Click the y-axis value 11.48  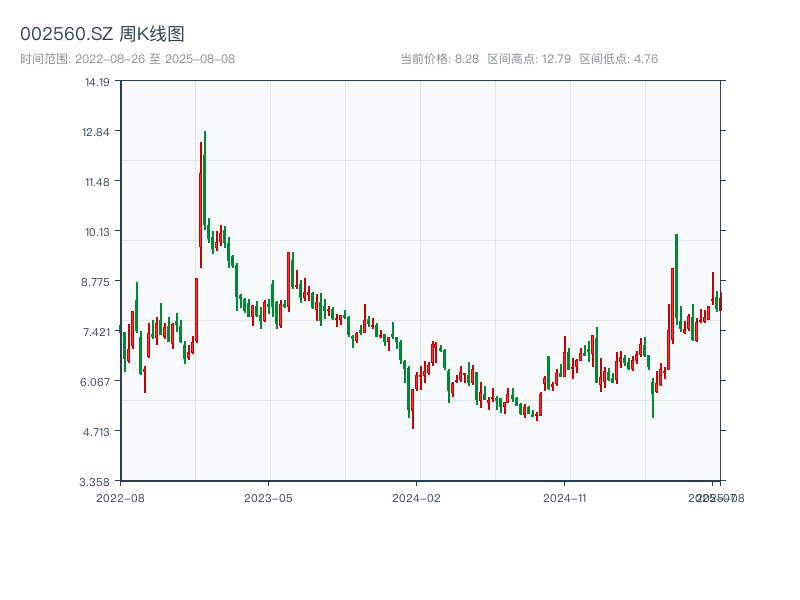point(97,182)
